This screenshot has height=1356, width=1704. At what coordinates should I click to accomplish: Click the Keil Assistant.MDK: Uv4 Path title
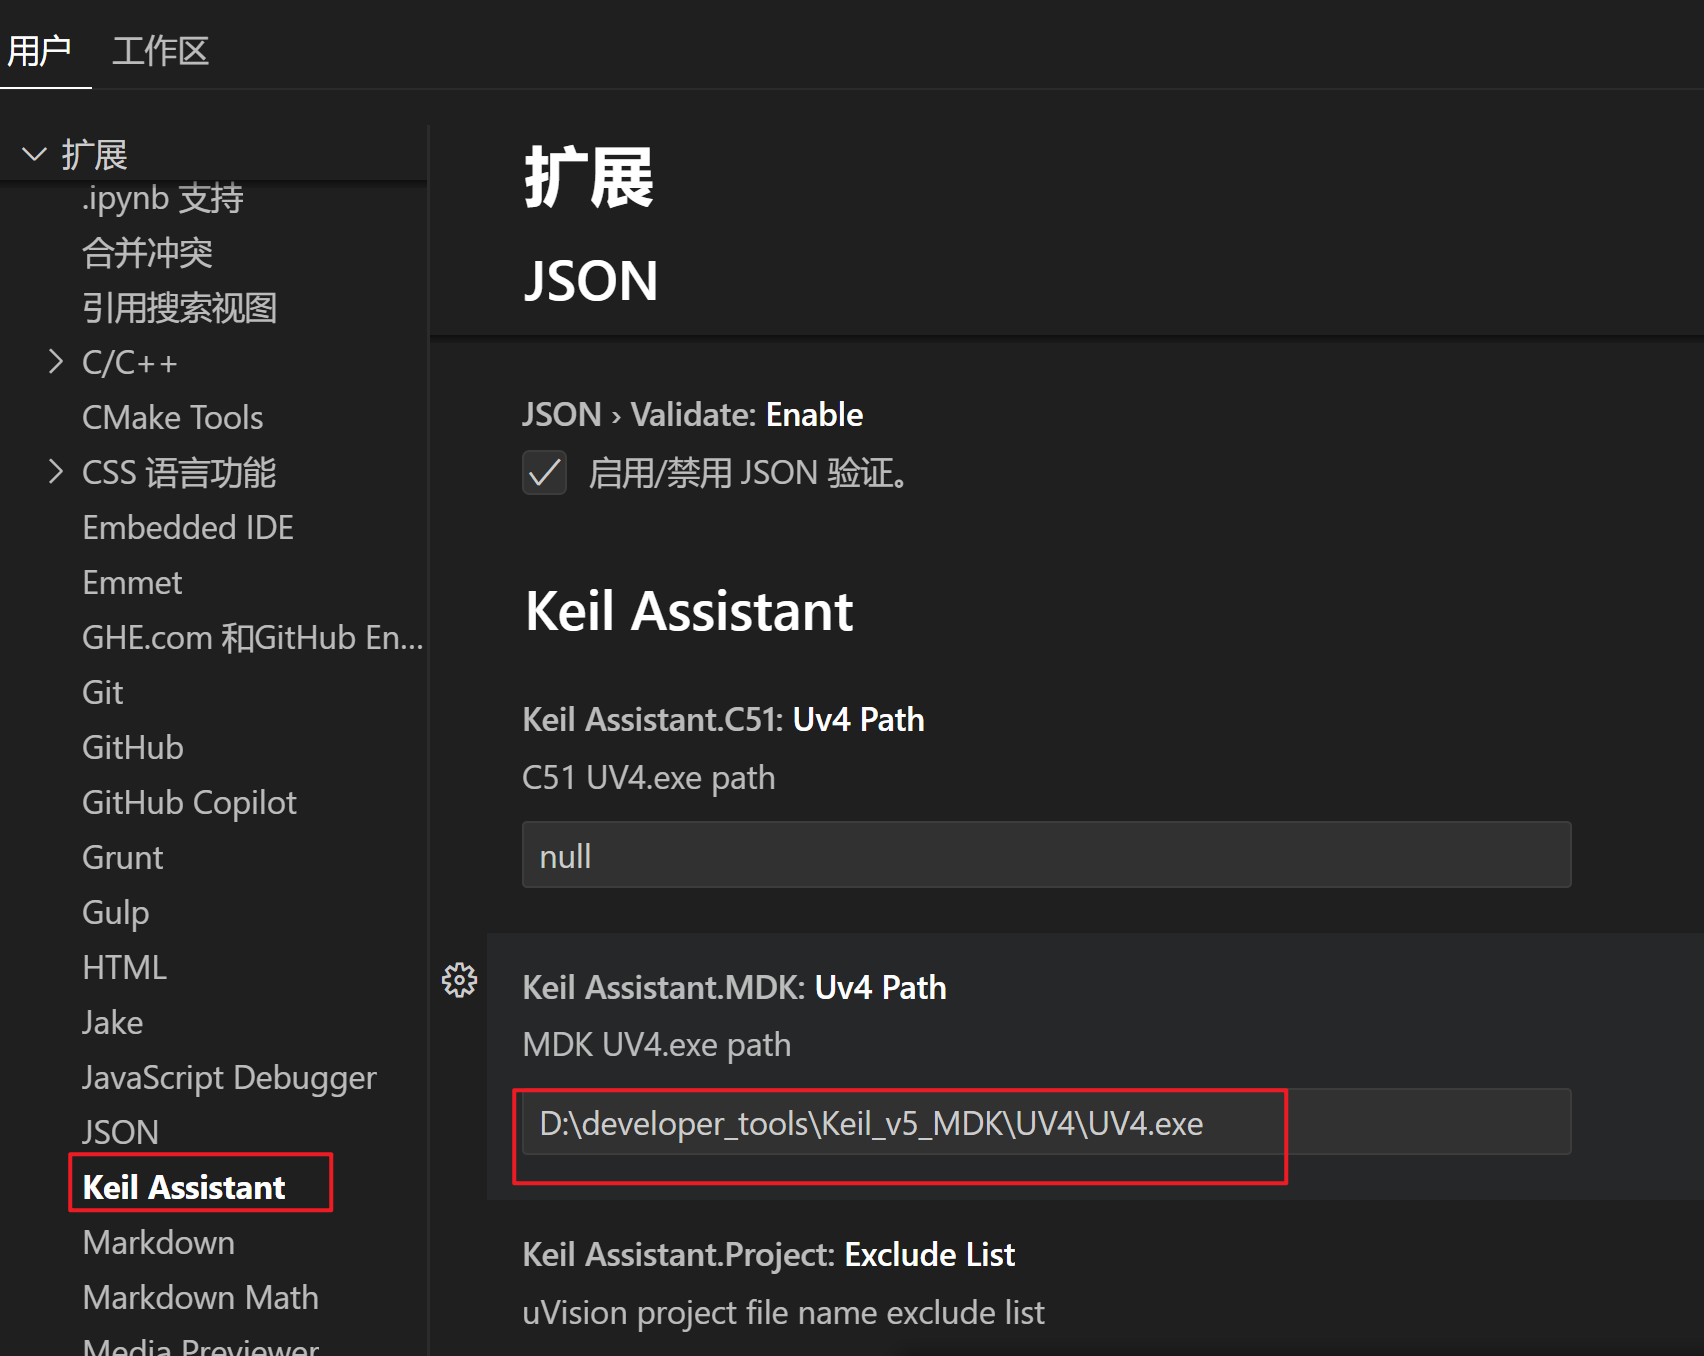pos(735,988)
